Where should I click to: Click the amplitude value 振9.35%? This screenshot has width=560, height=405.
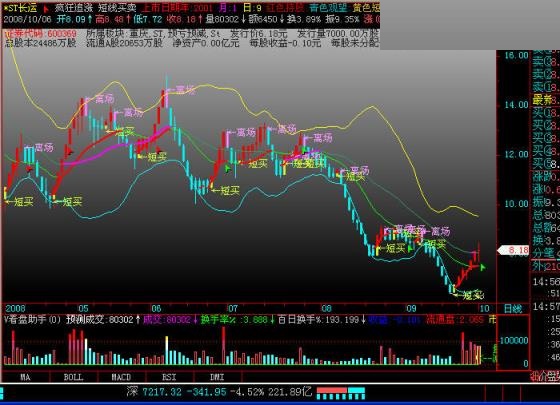click(x=342, y=19)
